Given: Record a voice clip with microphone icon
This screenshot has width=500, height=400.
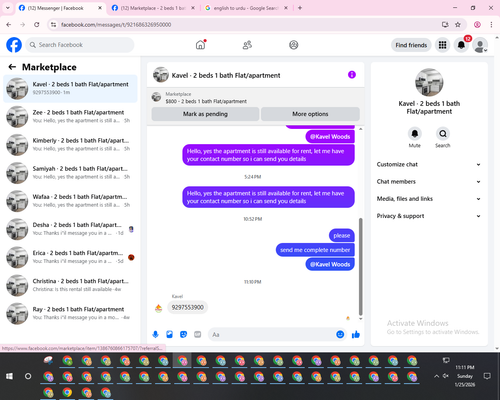Looking at the screenshot, I should [x=155, y=334].
